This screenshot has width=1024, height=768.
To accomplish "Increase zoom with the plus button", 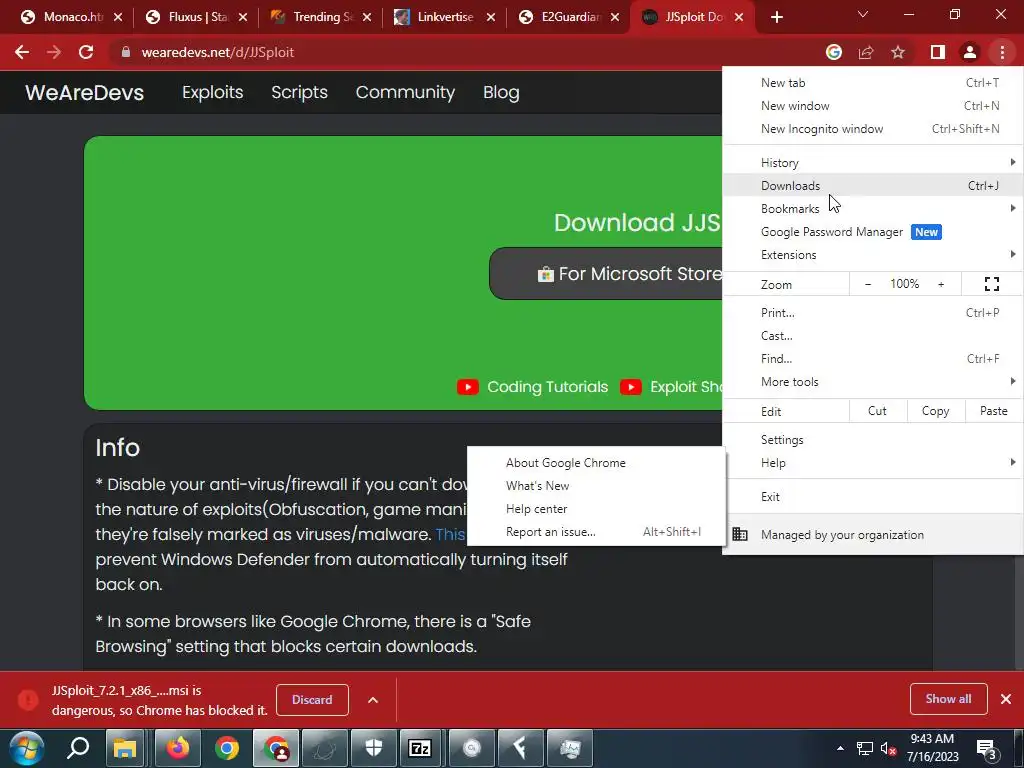I will pyautogui.click(x=941, y=284).
